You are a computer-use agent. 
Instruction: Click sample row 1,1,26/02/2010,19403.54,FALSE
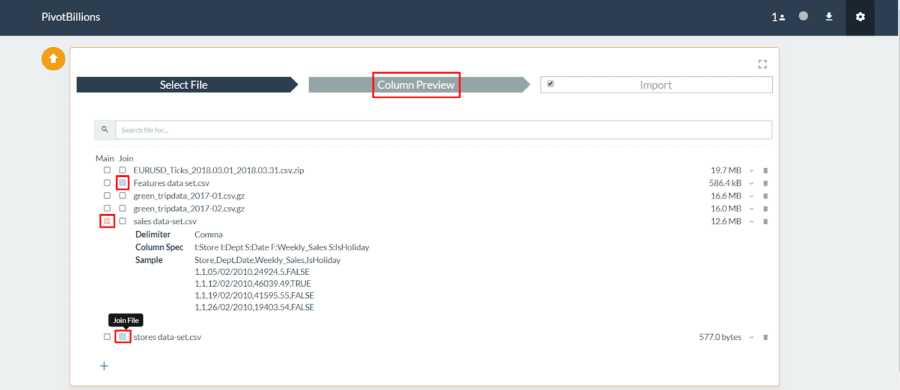point(254,307)
